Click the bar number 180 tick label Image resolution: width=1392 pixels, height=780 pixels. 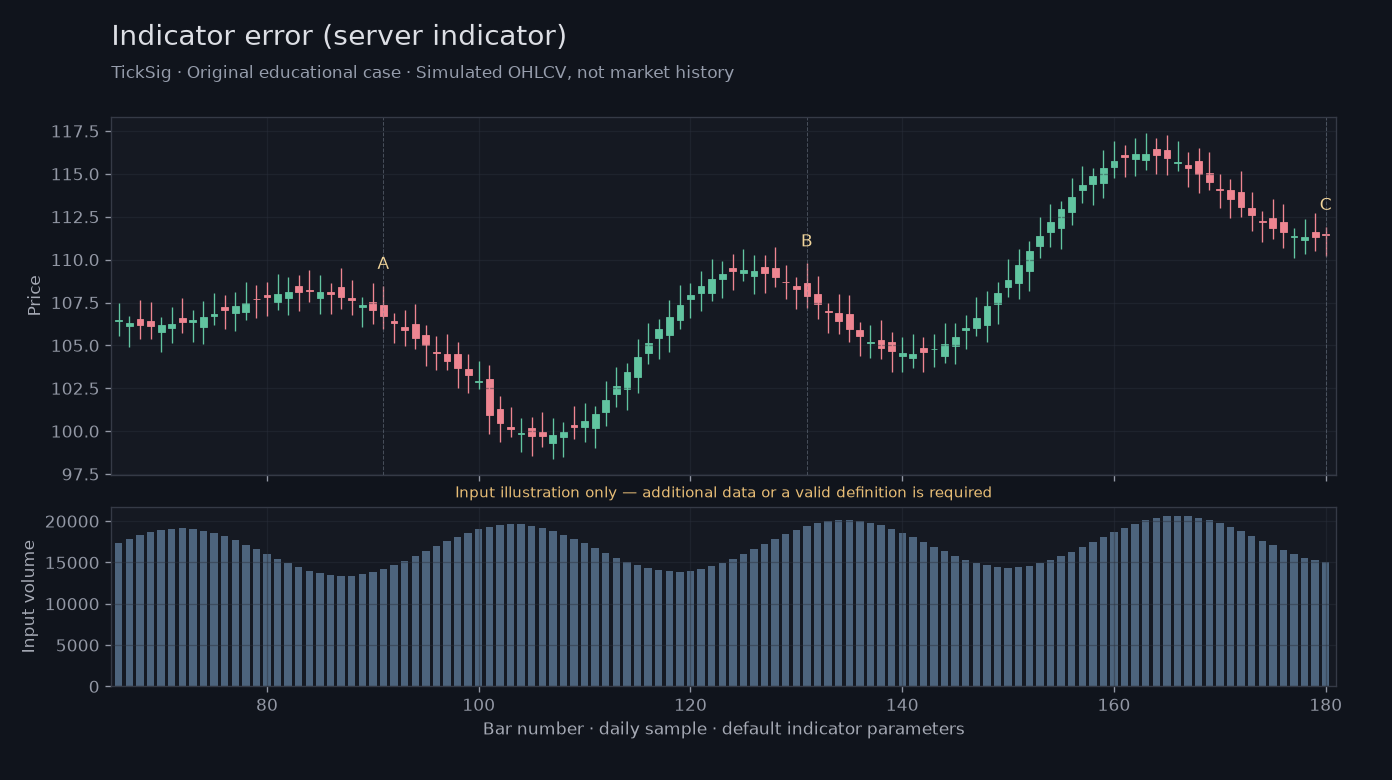(x=1326, y=704)
